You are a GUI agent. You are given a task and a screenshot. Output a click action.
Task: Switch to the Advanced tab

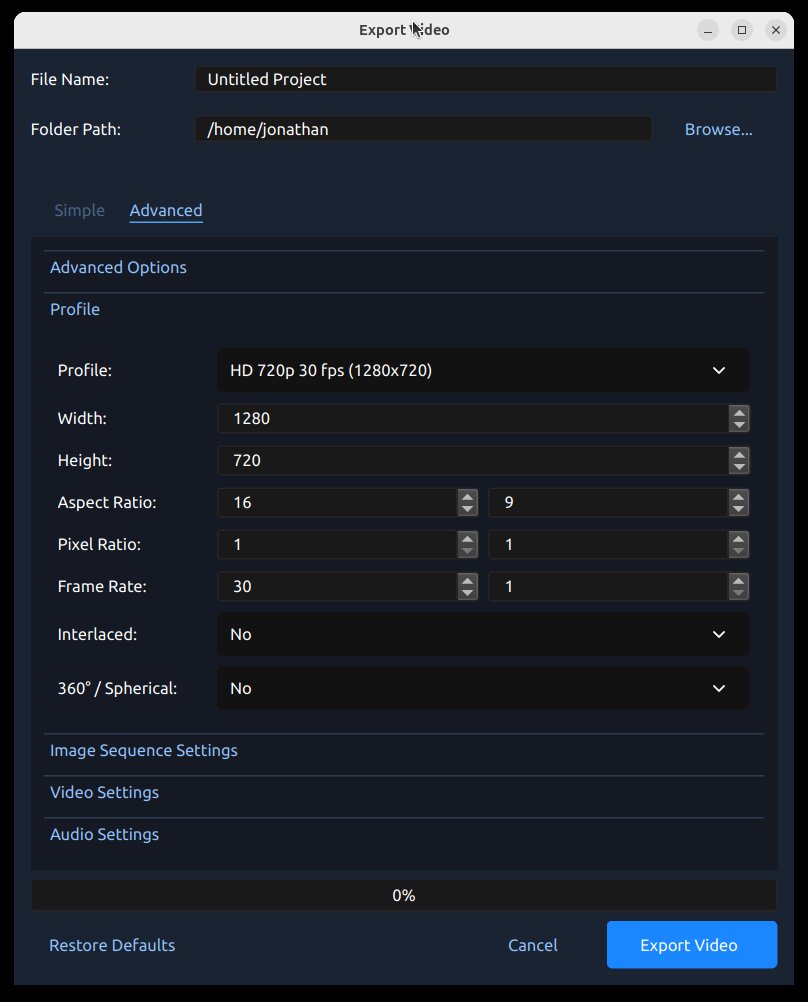point(165,210)
